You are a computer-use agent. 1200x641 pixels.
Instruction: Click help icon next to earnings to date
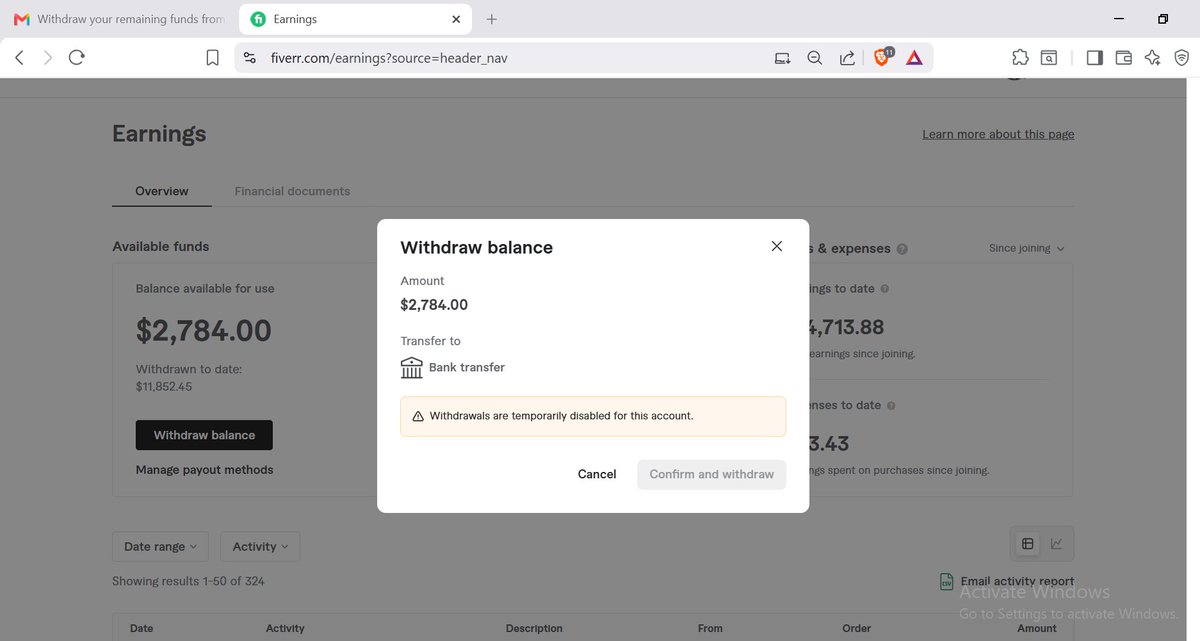[884, 289]
